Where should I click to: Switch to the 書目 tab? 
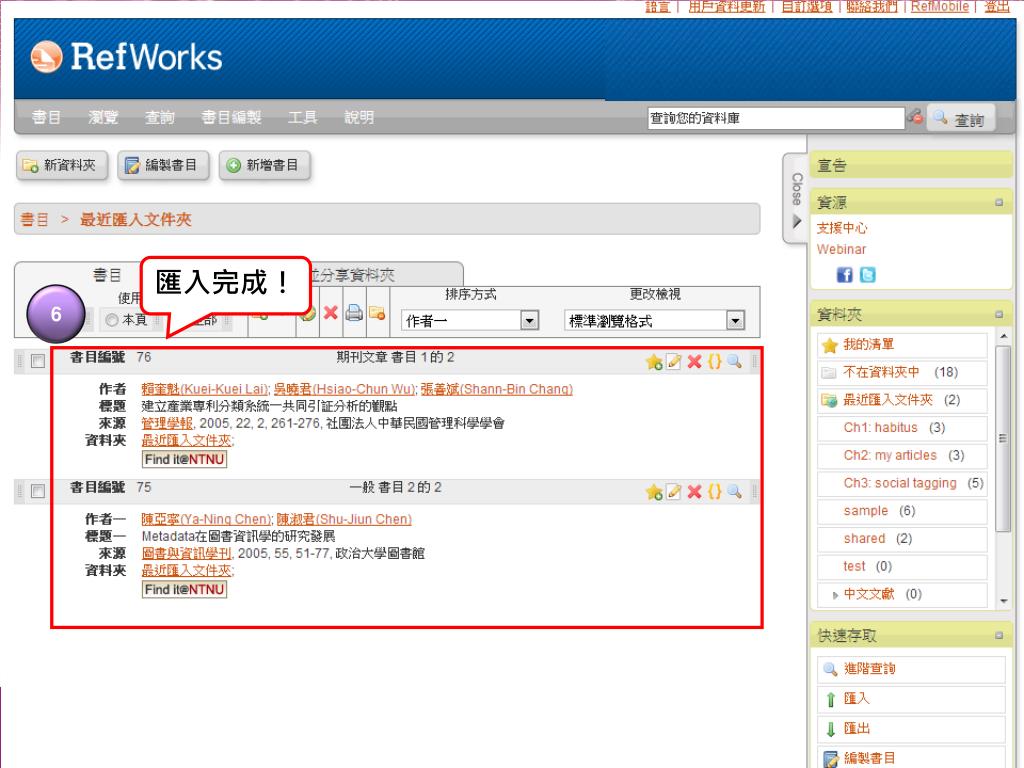click(107, 275)
